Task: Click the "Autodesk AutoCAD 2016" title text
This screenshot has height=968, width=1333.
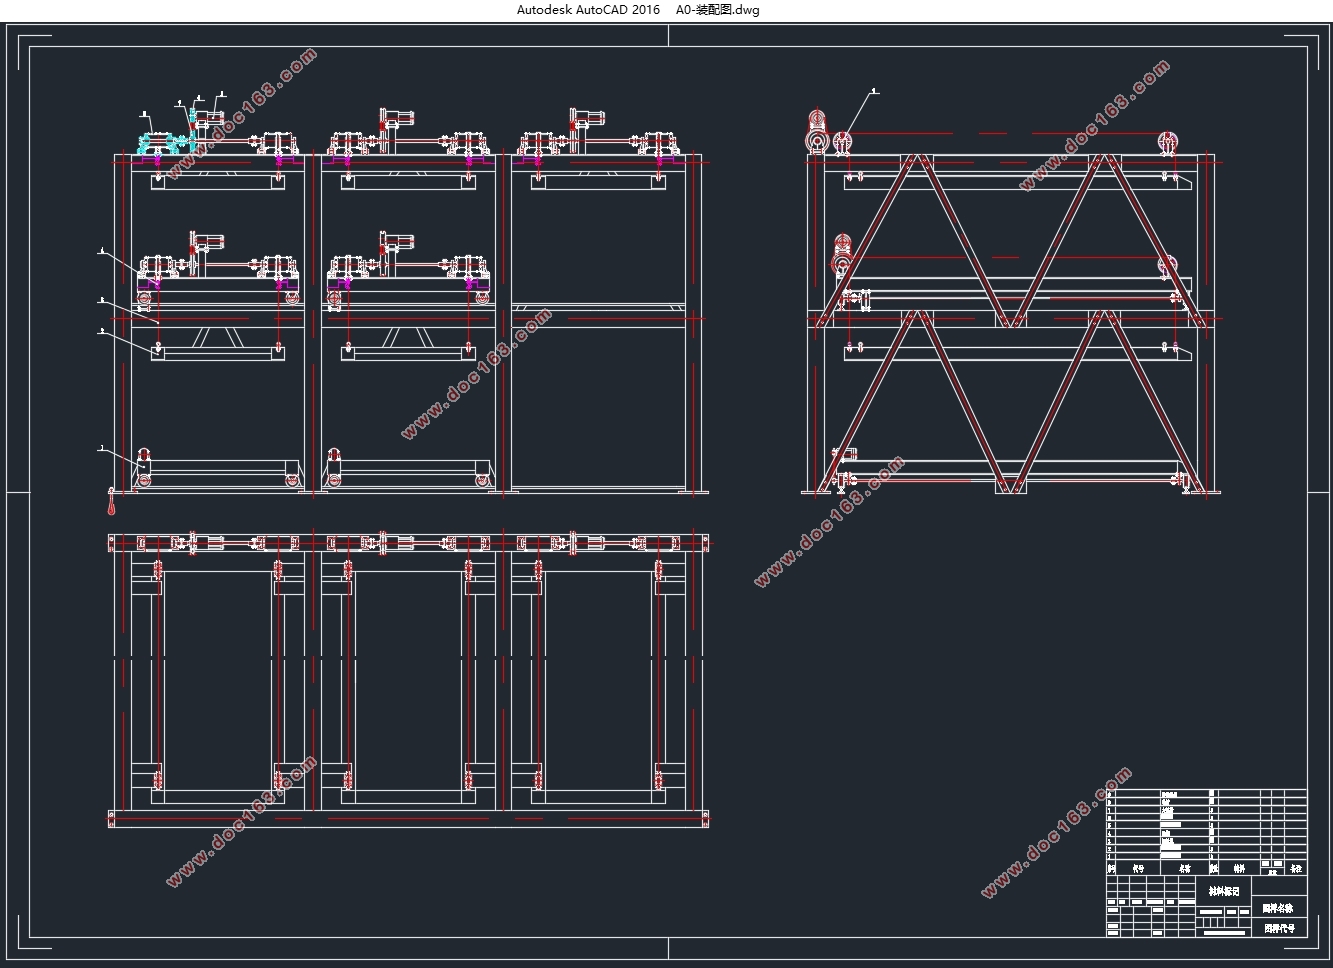Action: [x=588, y=10]
